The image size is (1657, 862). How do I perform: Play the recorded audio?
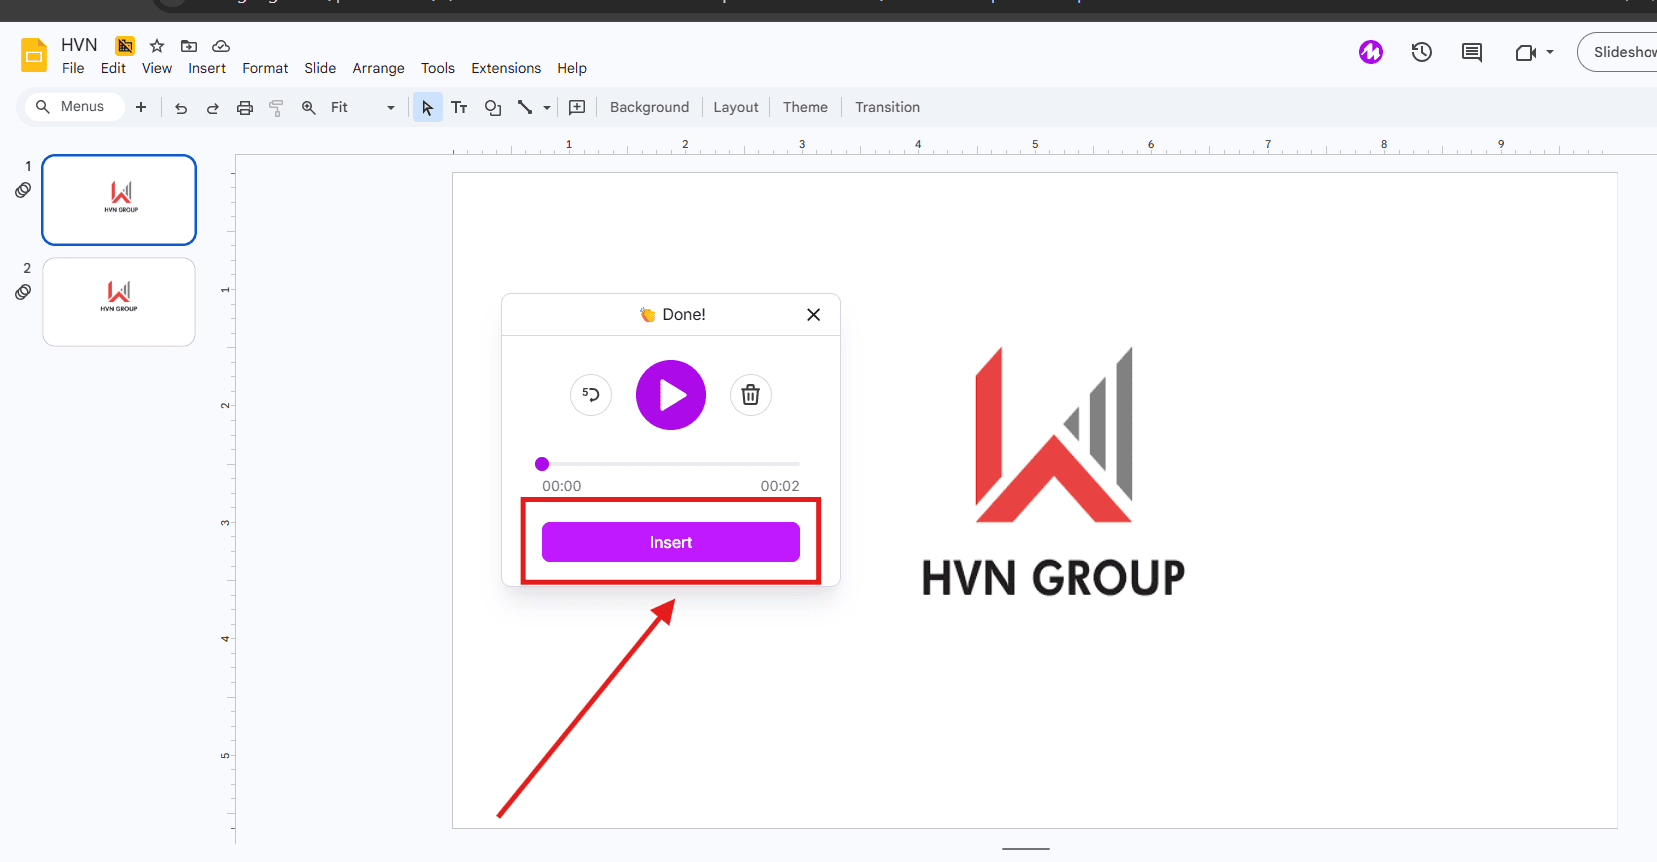[x=671, y=395]
